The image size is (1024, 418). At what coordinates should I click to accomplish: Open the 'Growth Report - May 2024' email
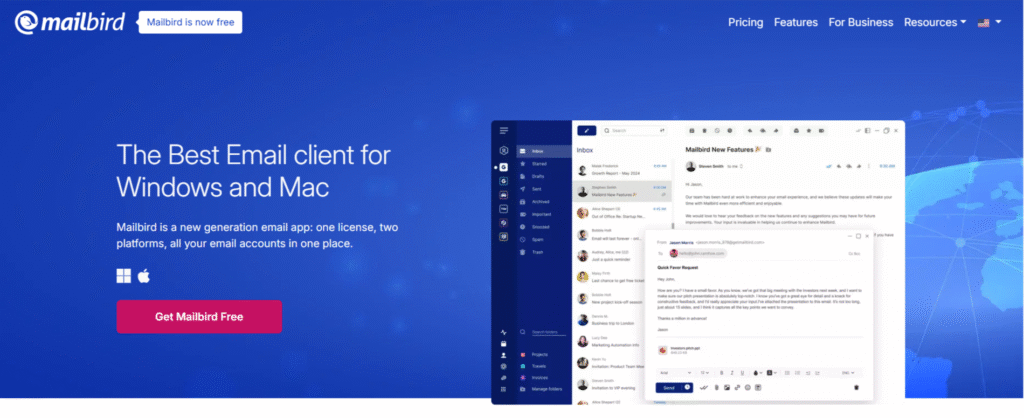point(622,170)
